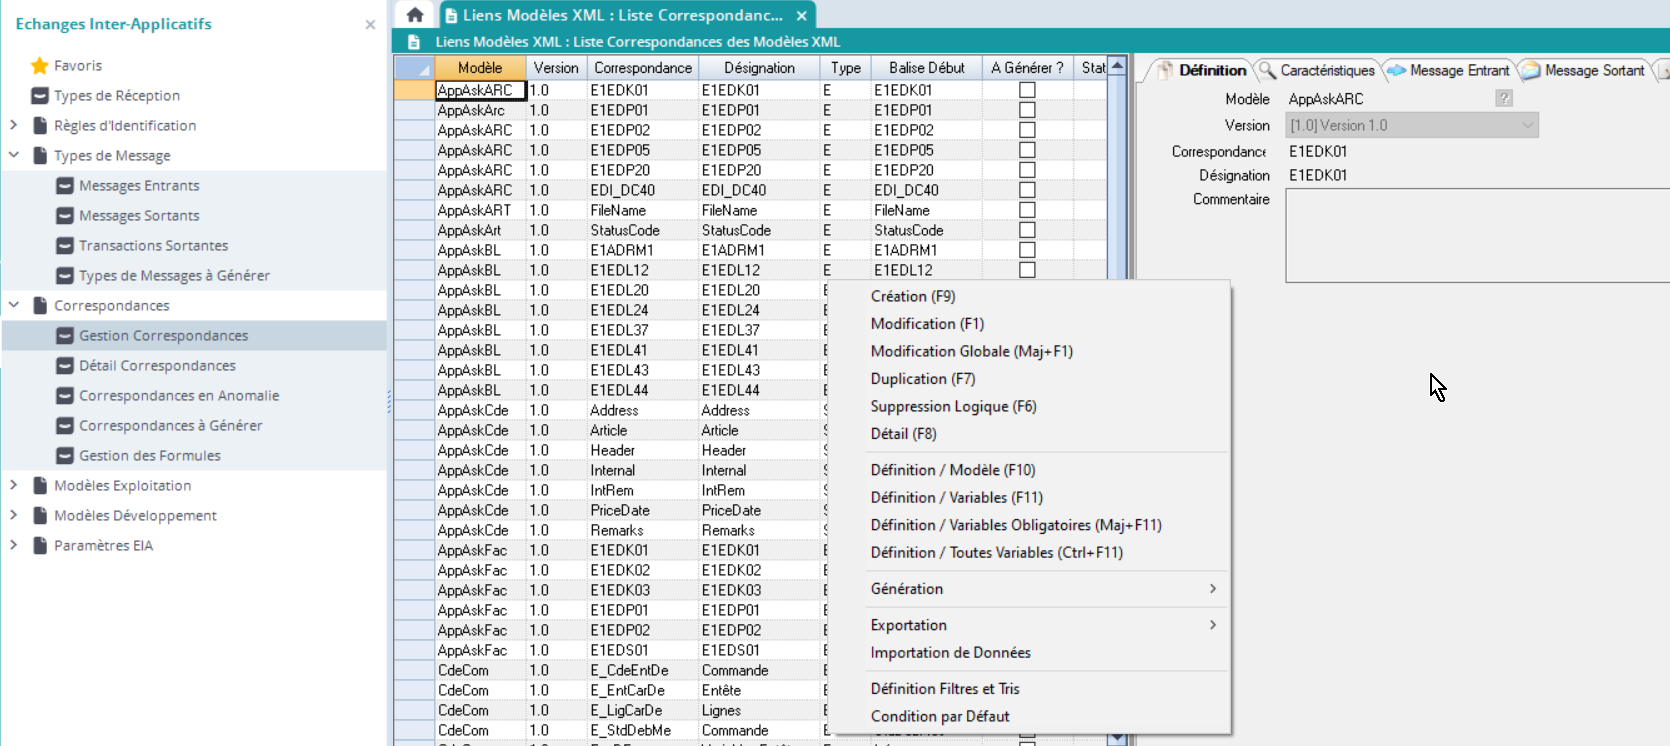Click the Favoris star icon
1670x746 pixels.
(40, 66)
